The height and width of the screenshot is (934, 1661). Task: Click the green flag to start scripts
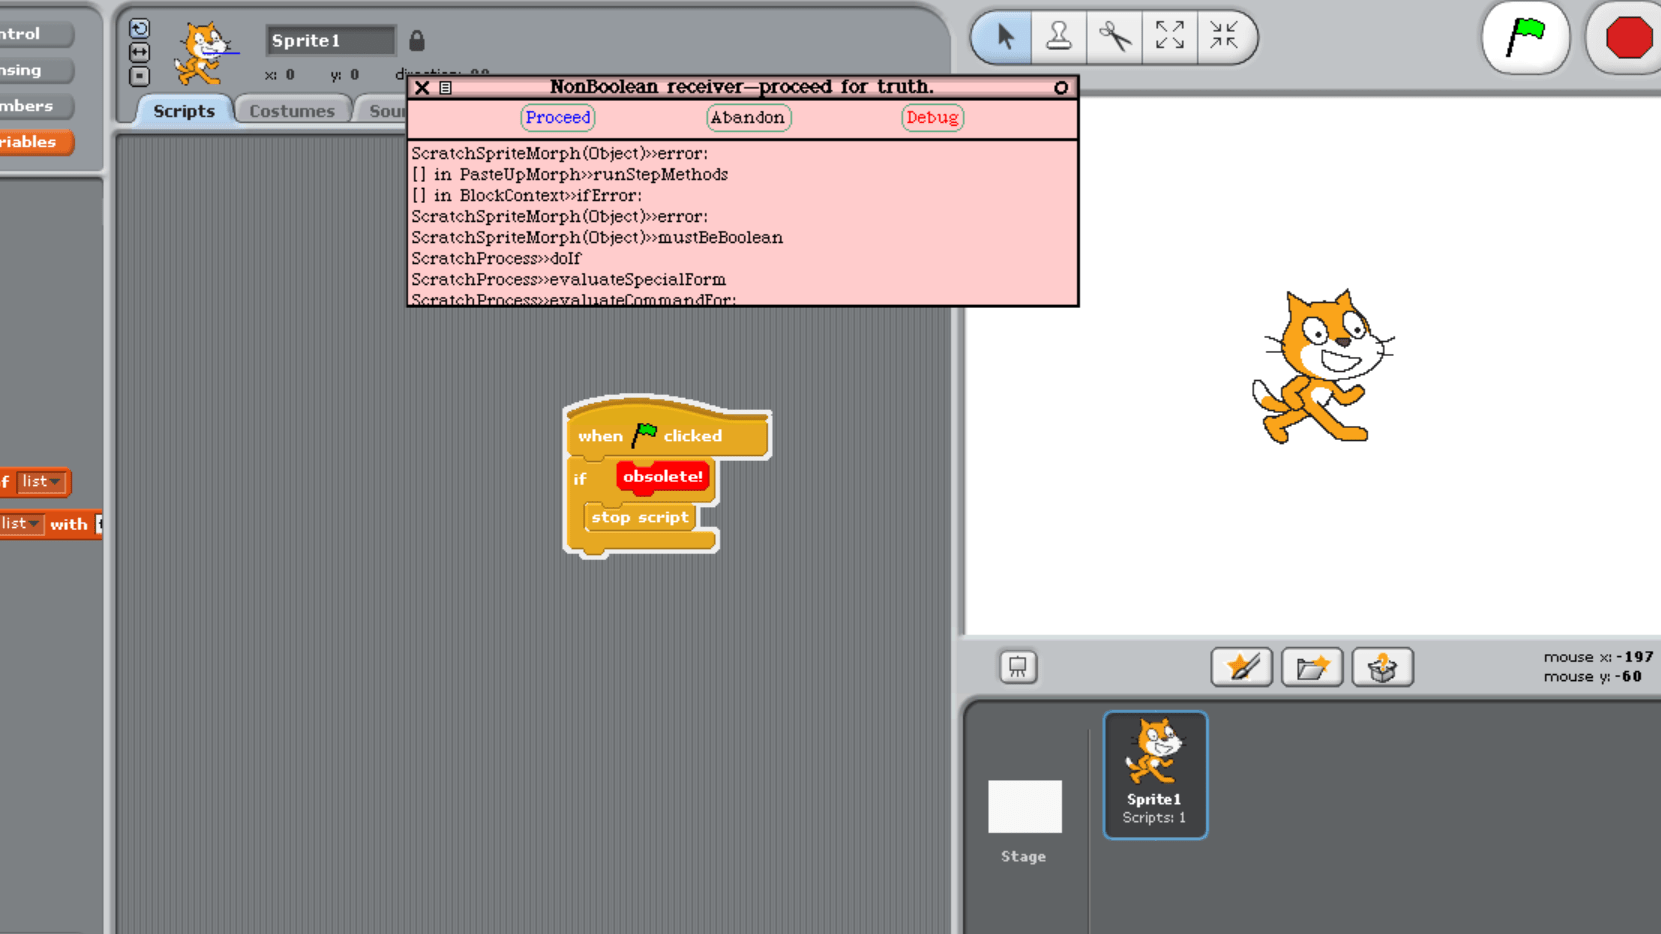tap(1525, 38)
